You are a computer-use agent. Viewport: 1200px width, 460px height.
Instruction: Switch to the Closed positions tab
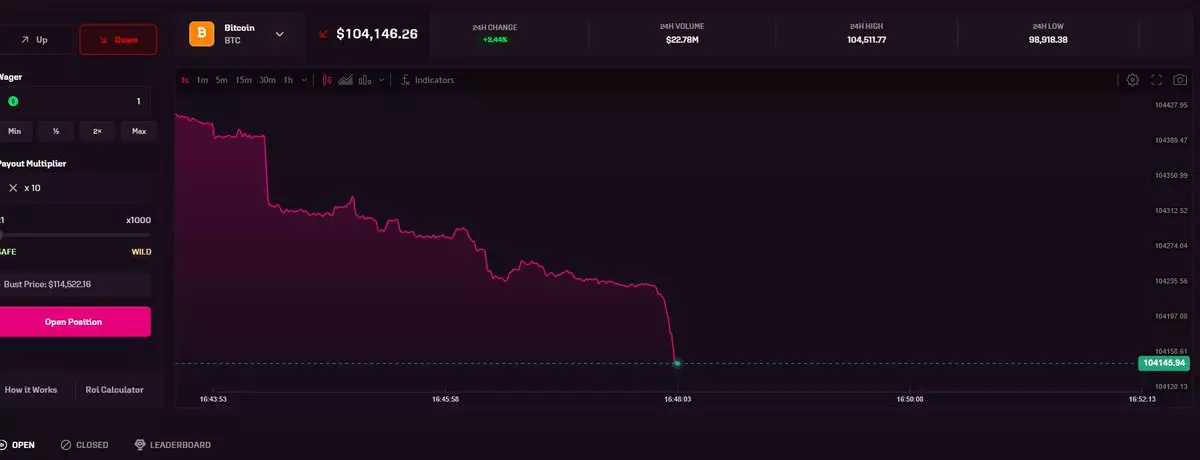click(85, 445)
